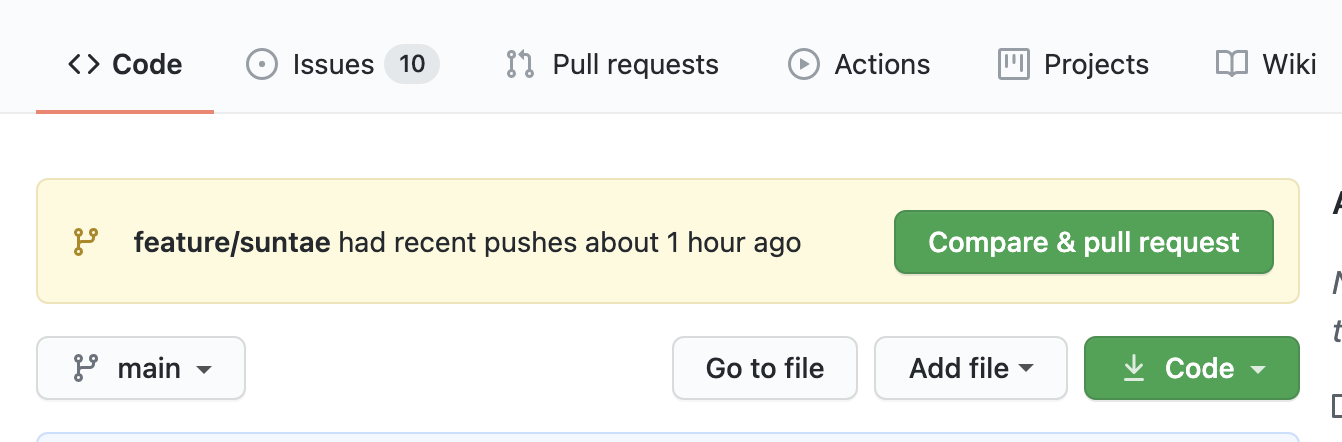The image size is (1342, 442).
Task: Click the download icon on Code button
Action: point(1133,368)
